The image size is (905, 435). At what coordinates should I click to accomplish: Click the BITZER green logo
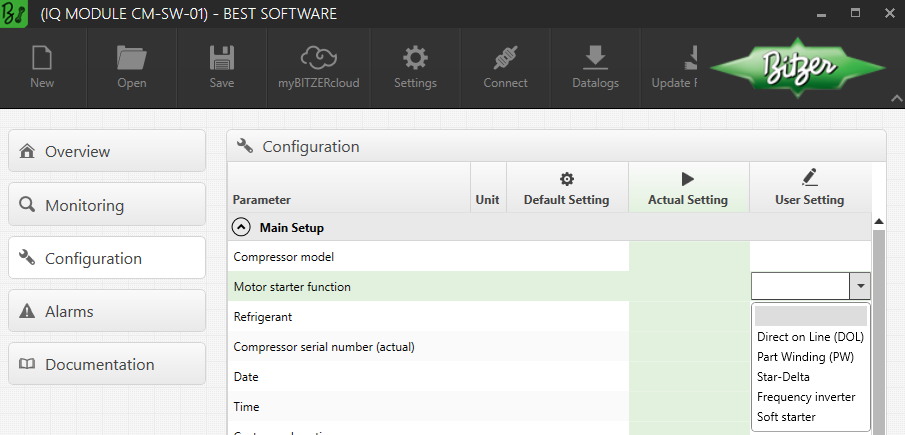[x=798, y=68]
